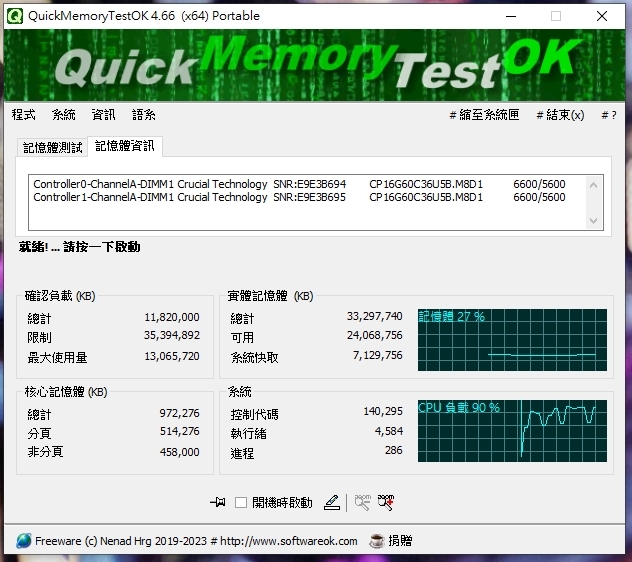Click the 就緒! ... 請按一下啟動 status text
The width and height of the screenshot is (632, 562).
[79, 247]
